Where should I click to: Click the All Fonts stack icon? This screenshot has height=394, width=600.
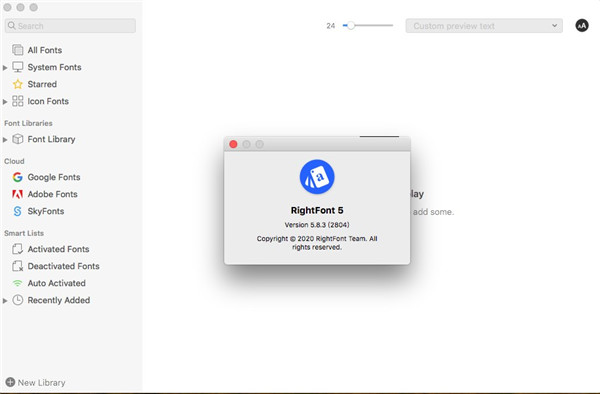click(x=18, y=50)
